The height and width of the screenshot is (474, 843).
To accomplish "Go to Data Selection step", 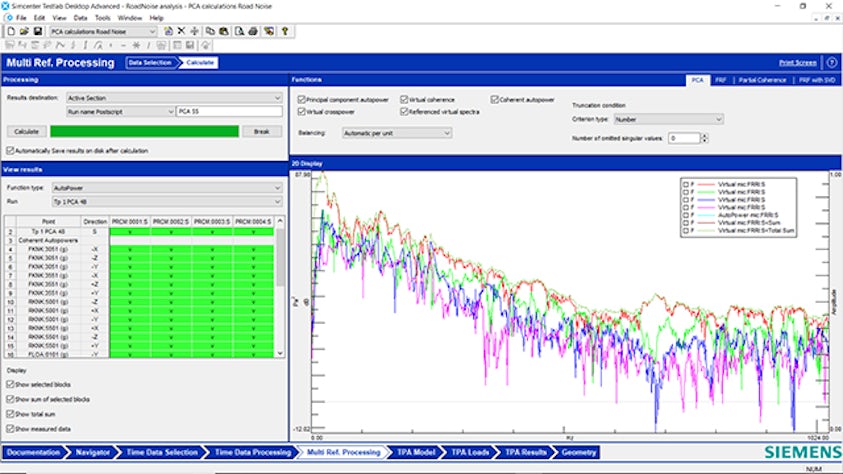I will click(150, 63).
